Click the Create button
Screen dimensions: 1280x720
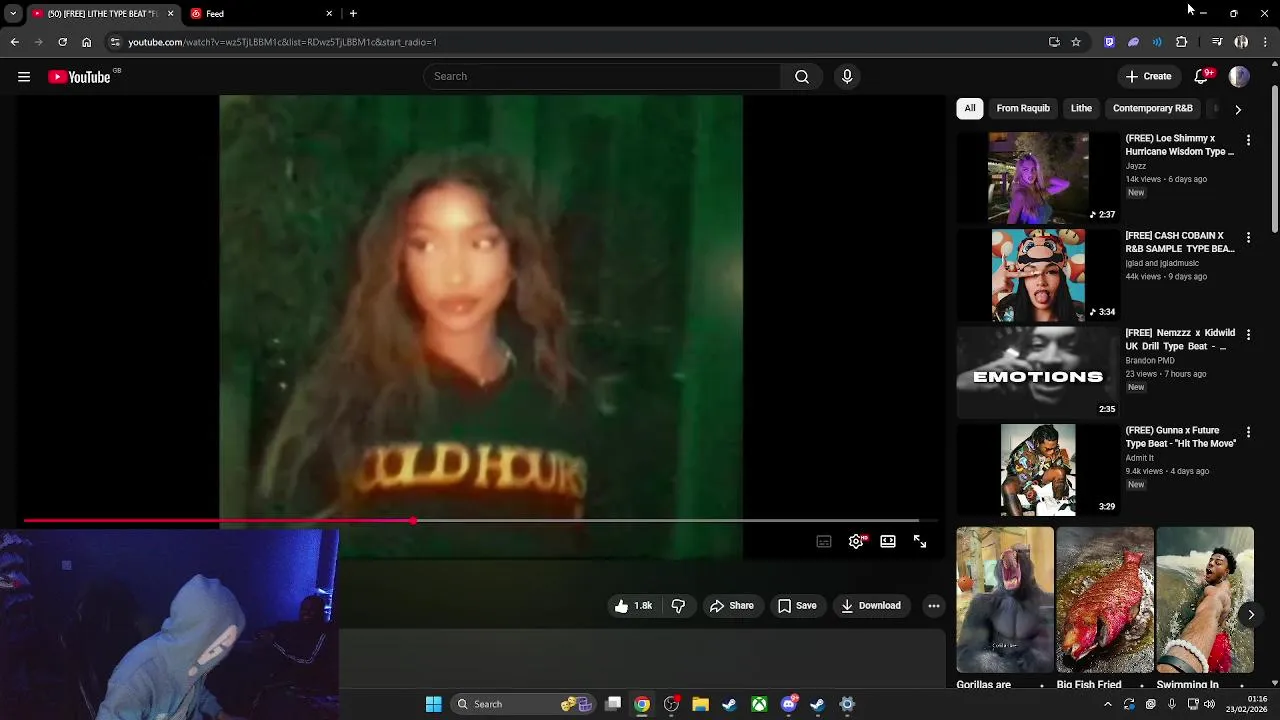(x=1148, y=77)
